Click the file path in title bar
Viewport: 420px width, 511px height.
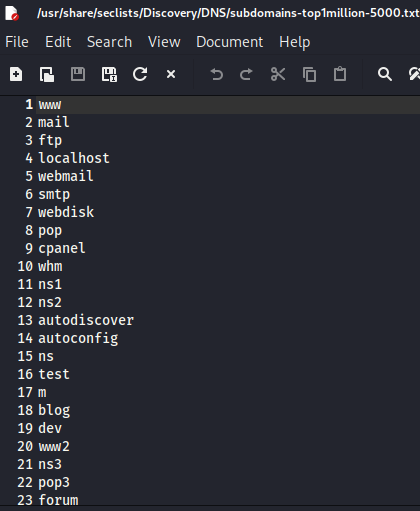(228, 13)
